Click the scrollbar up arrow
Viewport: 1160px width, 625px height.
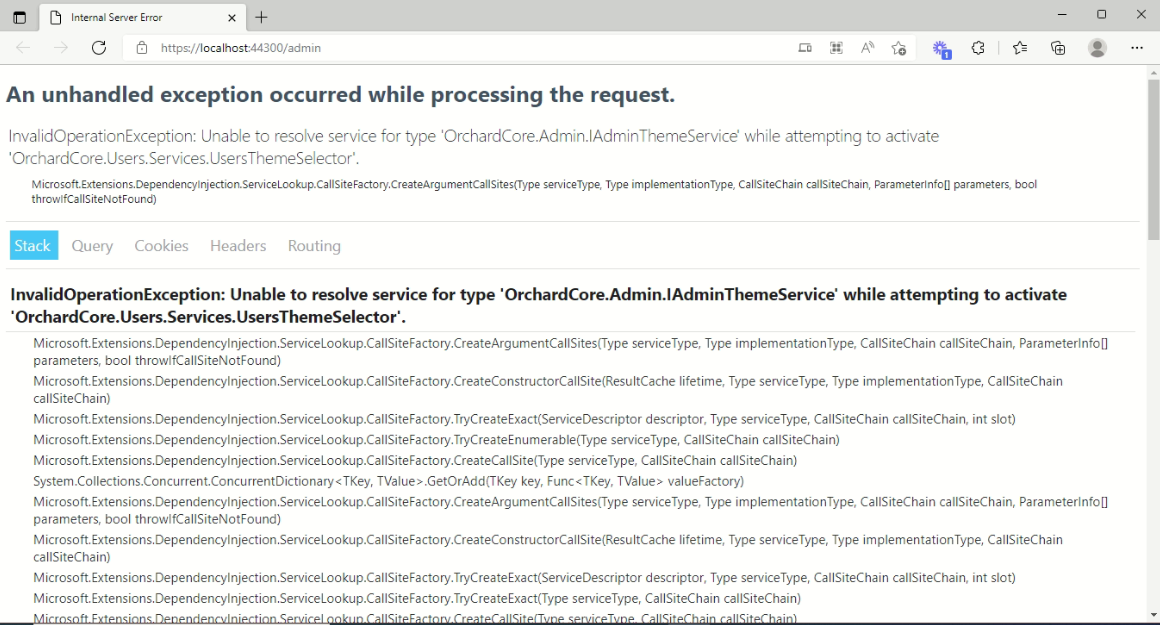(1153, 72)
